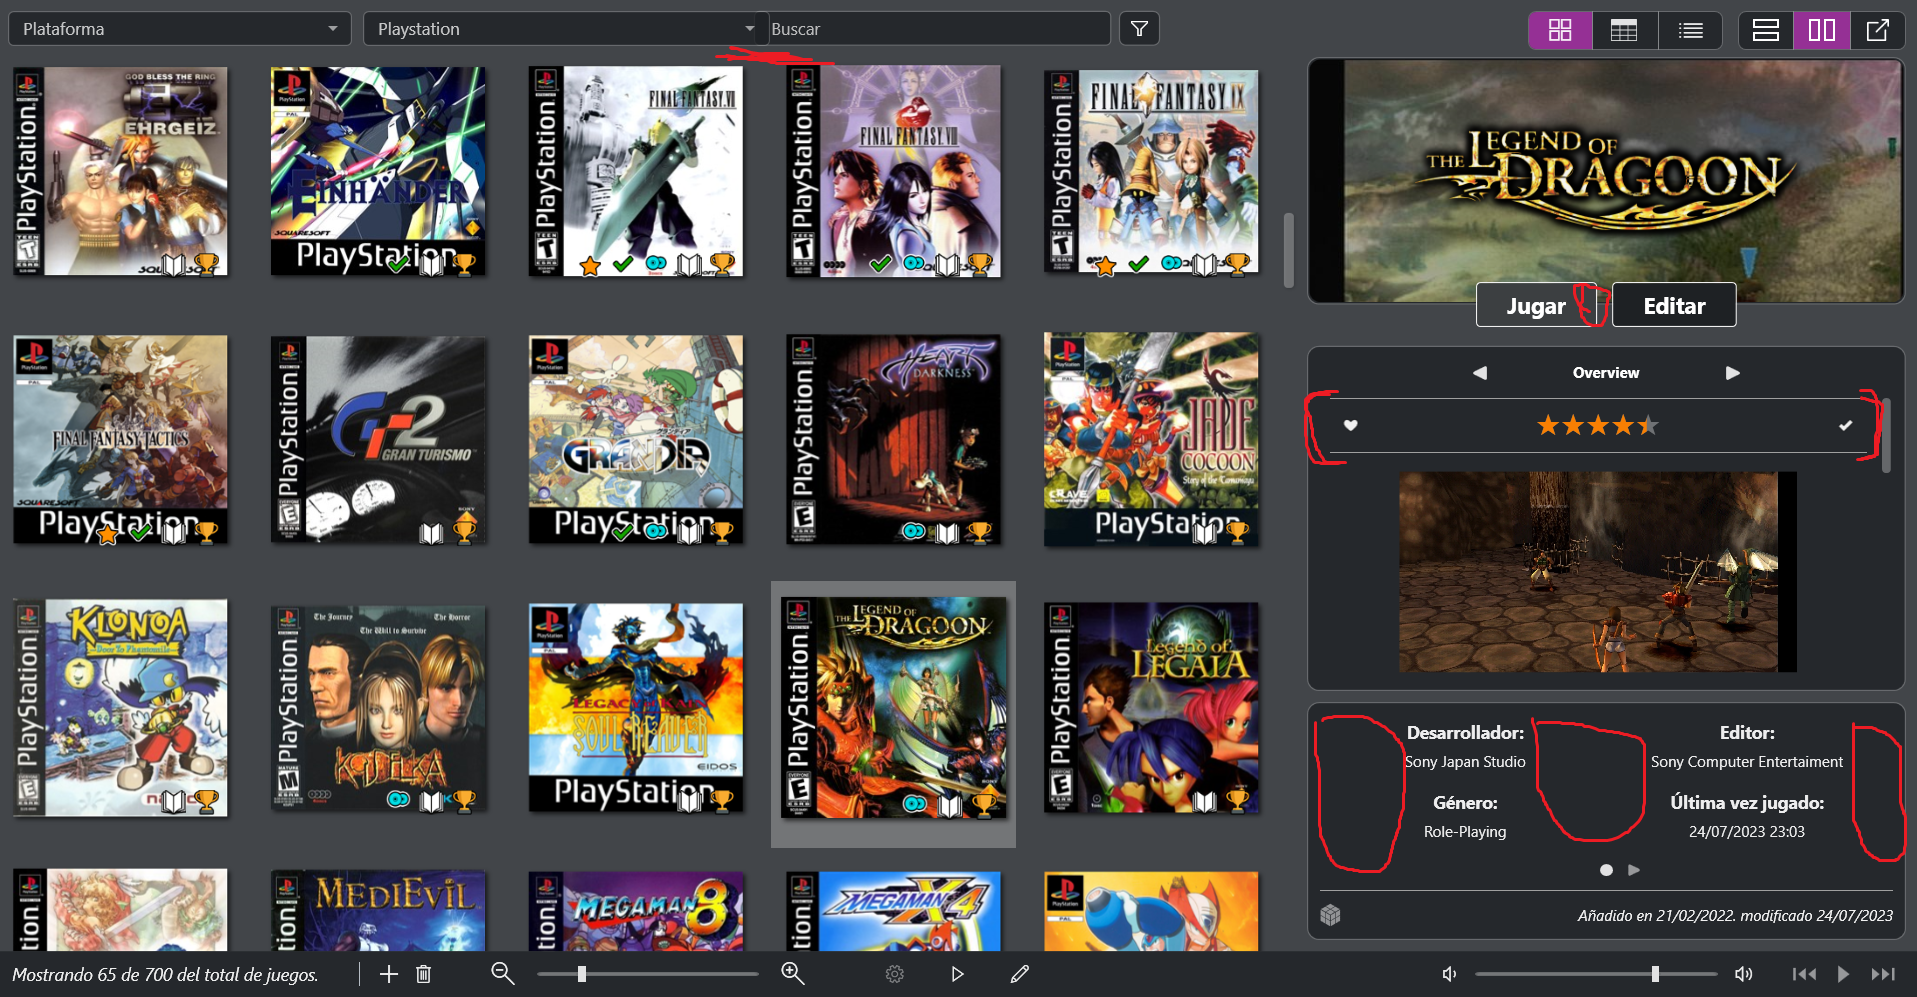1917x997 pixels.
Task: Click the Jugar button
Action: [x=1536, y=306]
